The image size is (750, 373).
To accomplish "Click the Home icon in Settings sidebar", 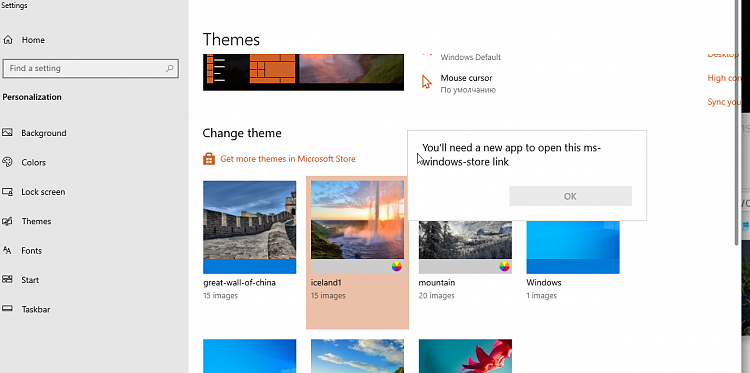I will (x=8, y=40).
